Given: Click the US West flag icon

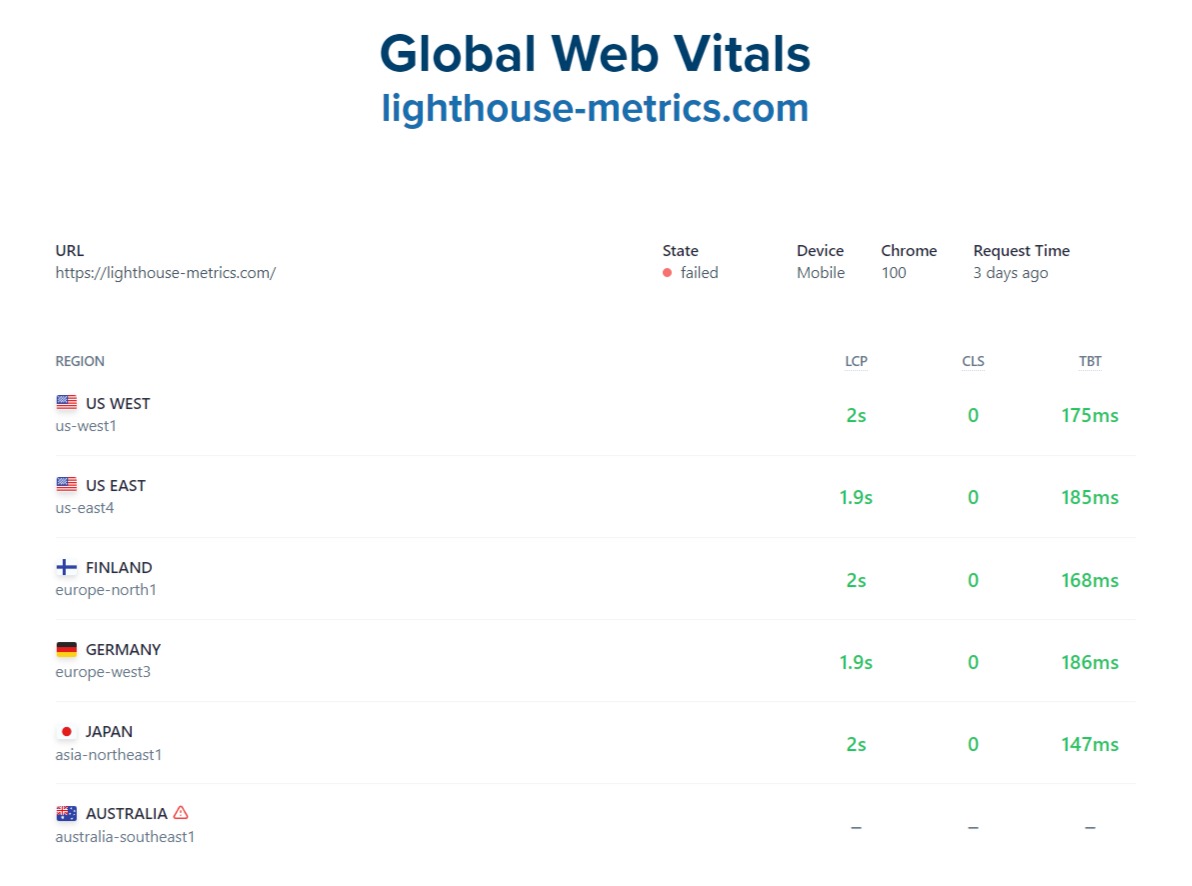Looking at the screenshot, I should (x=67, y=402).
